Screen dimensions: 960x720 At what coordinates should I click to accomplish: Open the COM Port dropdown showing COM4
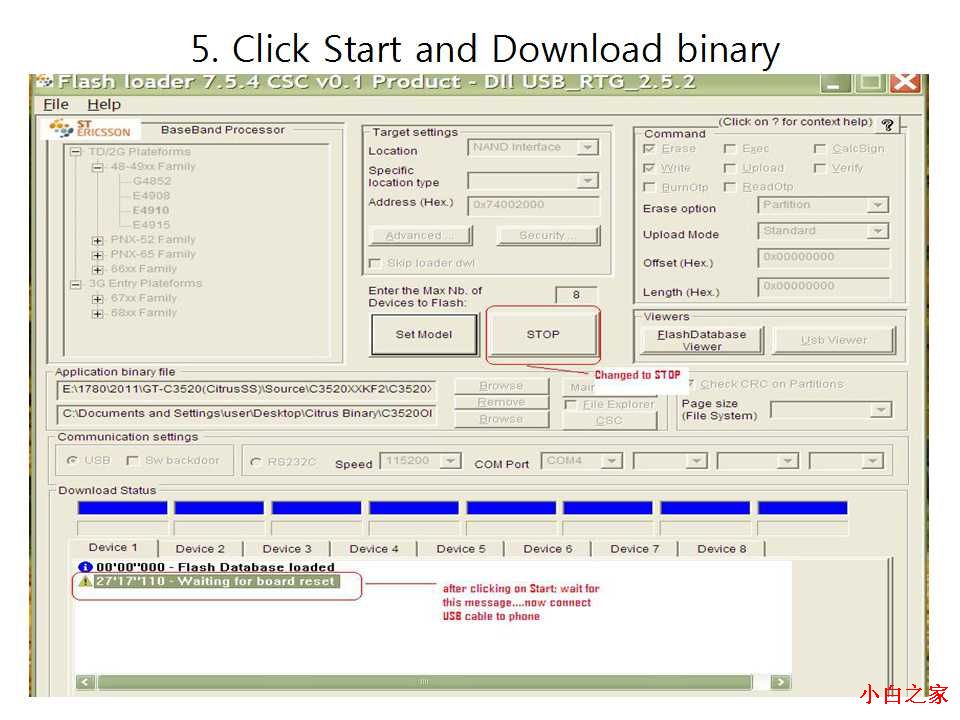click(x=611, y=460)
